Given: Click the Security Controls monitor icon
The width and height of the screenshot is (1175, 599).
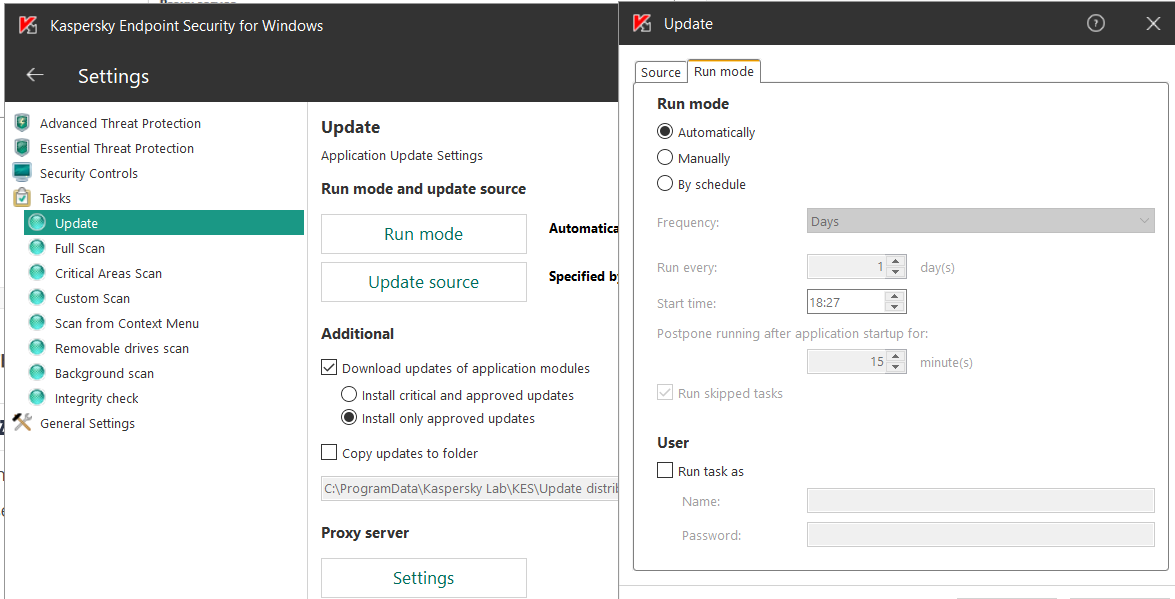Looking at the screenshot, I should (22, 172).
